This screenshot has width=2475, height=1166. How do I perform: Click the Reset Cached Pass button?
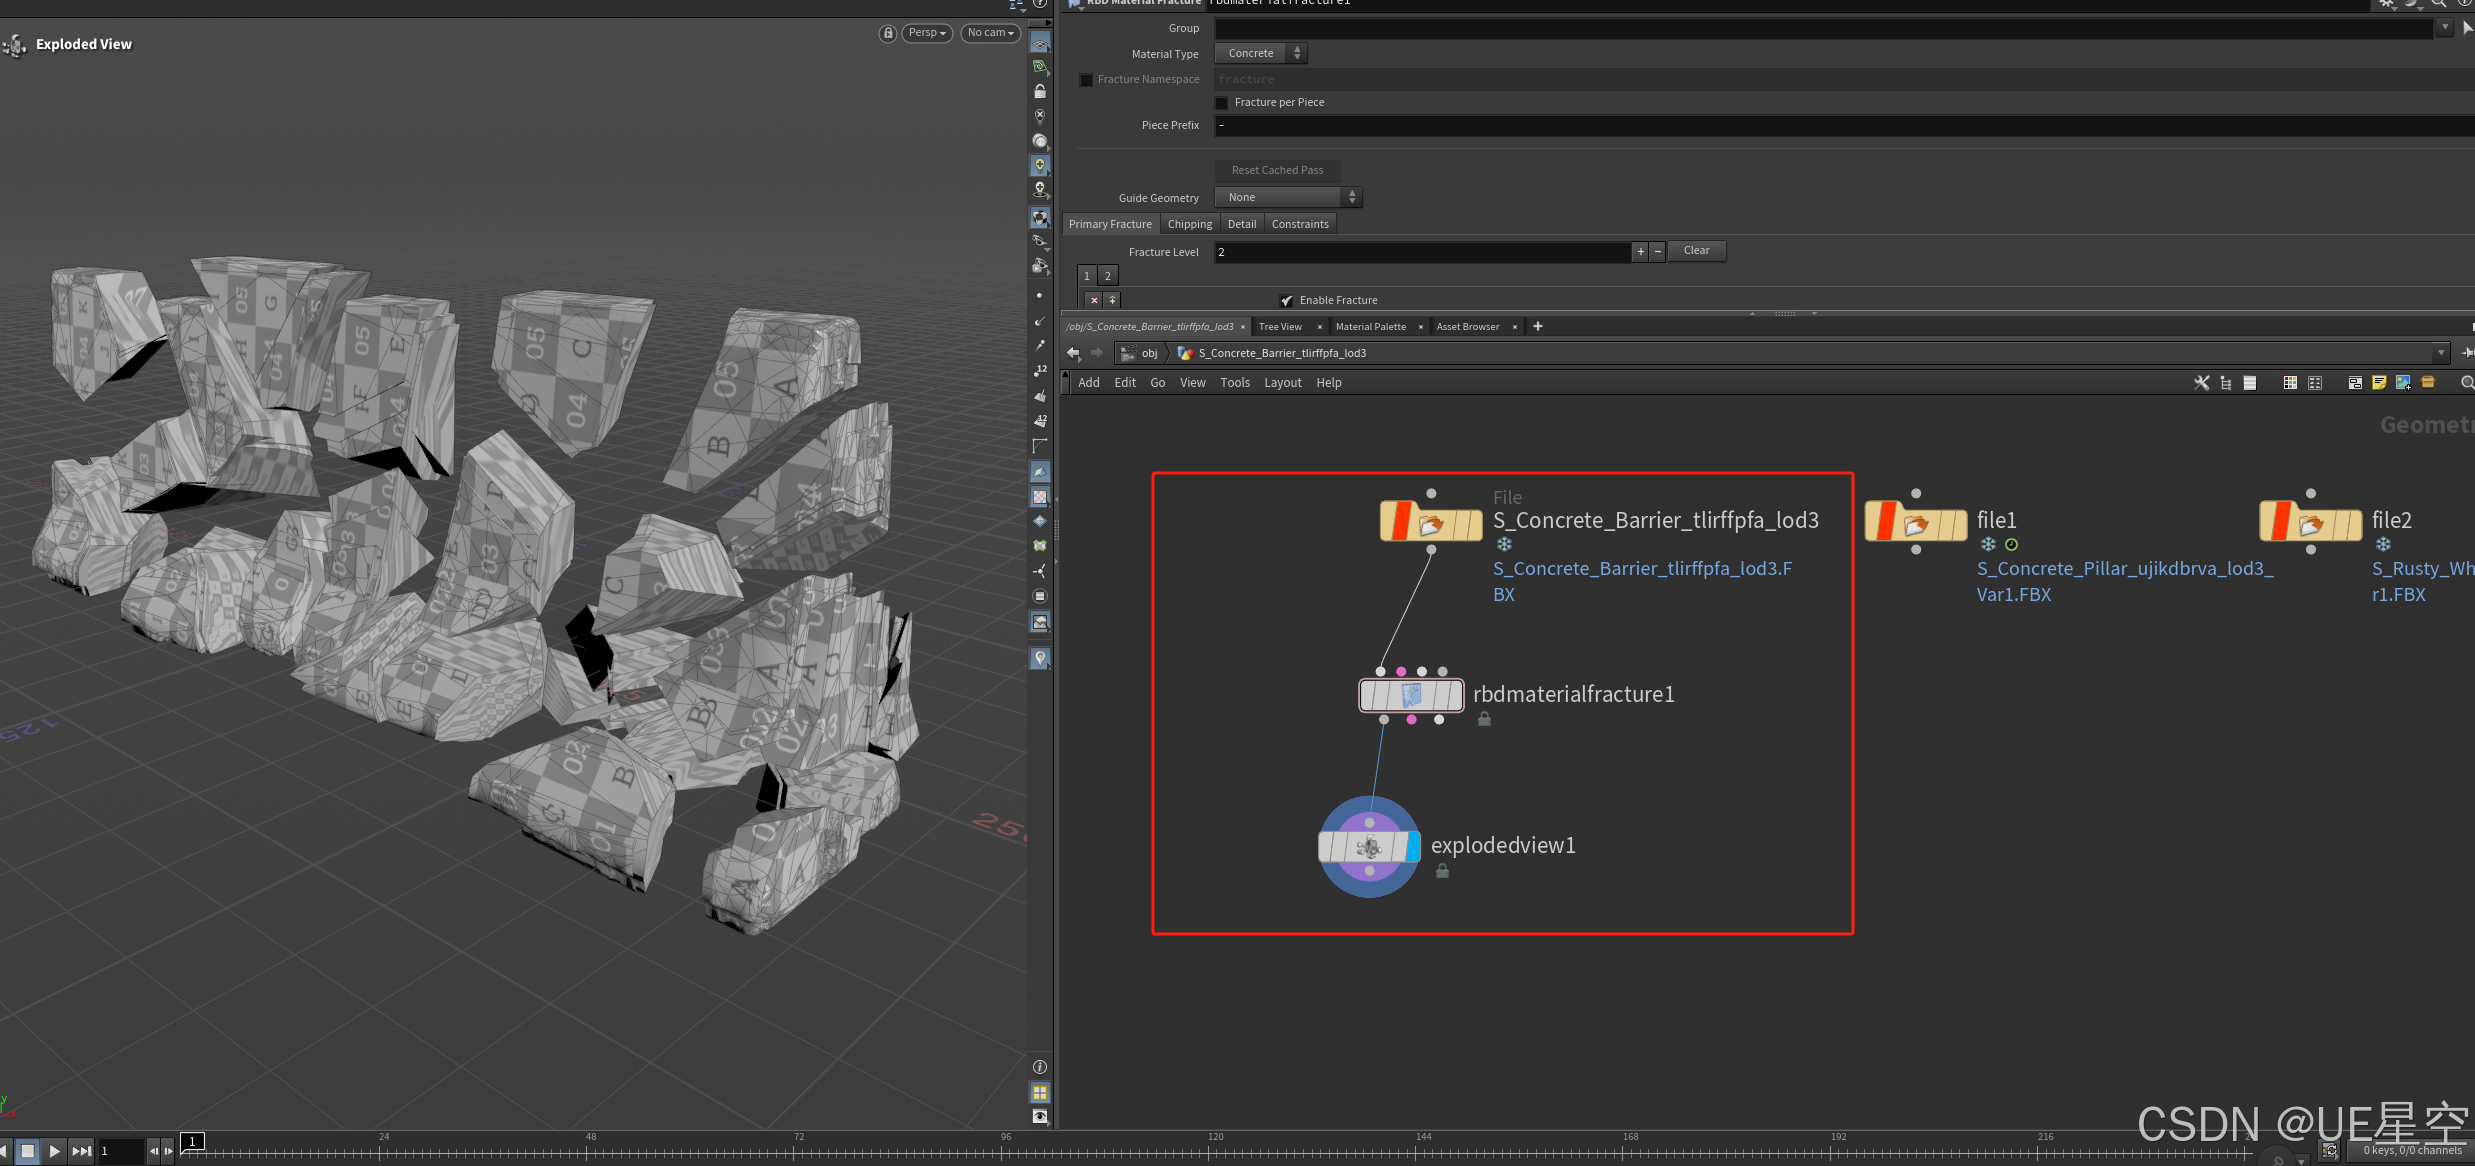(1277, 171)
